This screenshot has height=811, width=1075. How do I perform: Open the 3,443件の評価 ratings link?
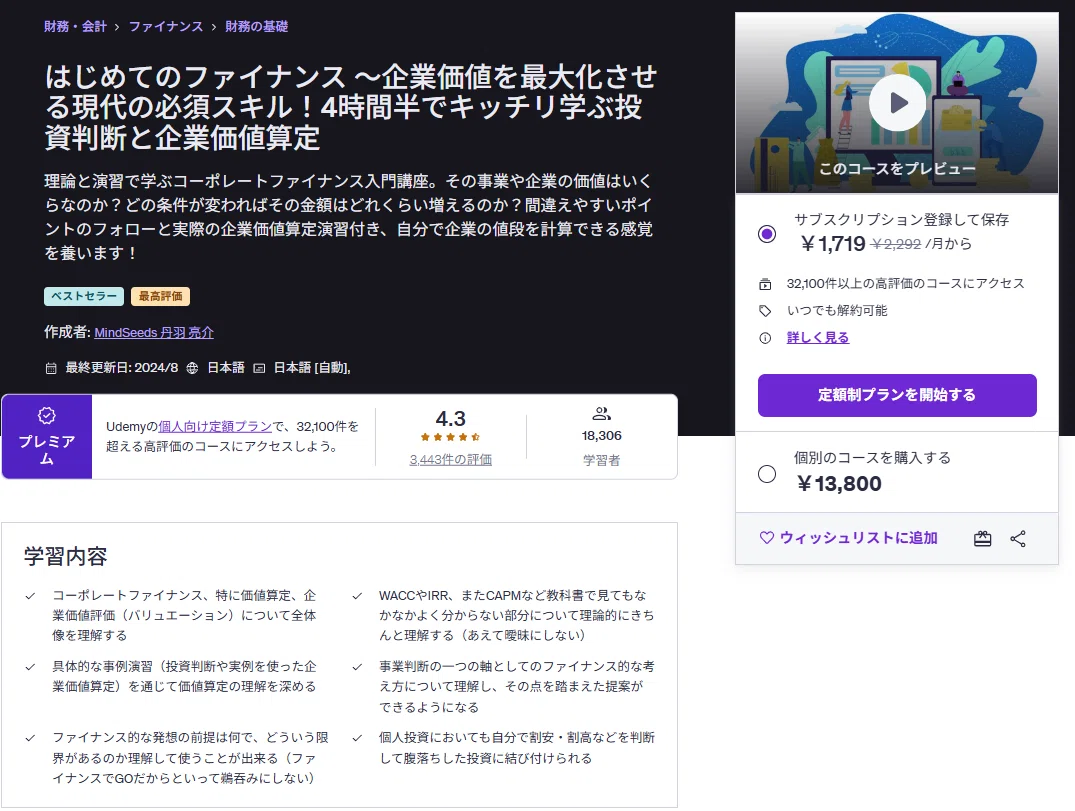coord(450,459)
